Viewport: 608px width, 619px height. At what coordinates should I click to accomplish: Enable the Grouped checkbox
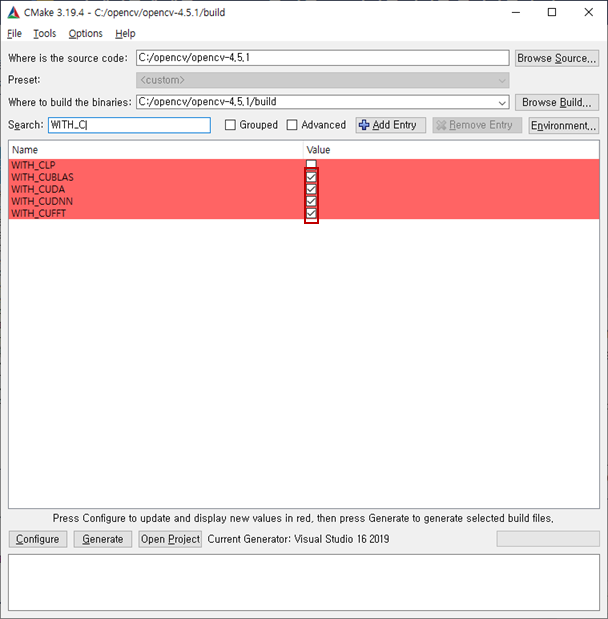[230, 125]
